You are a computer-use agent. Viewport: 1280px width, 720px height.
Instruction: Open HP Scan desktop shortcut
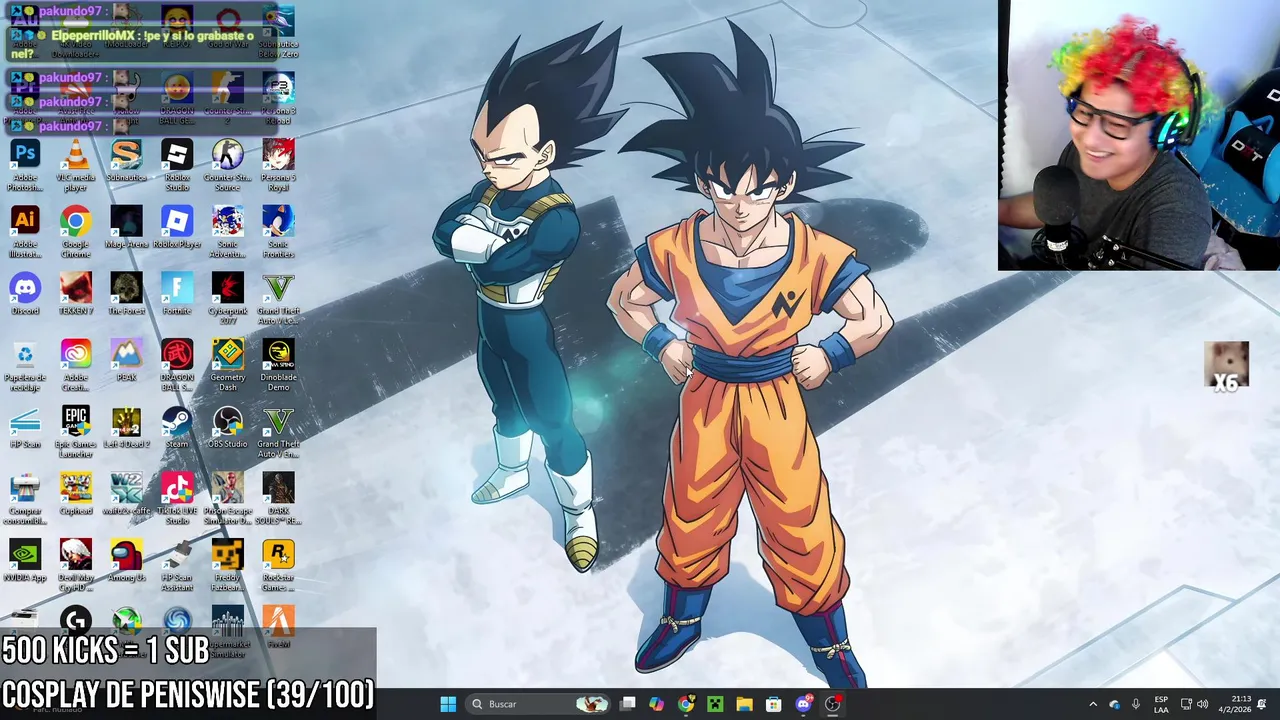point(25,428)
